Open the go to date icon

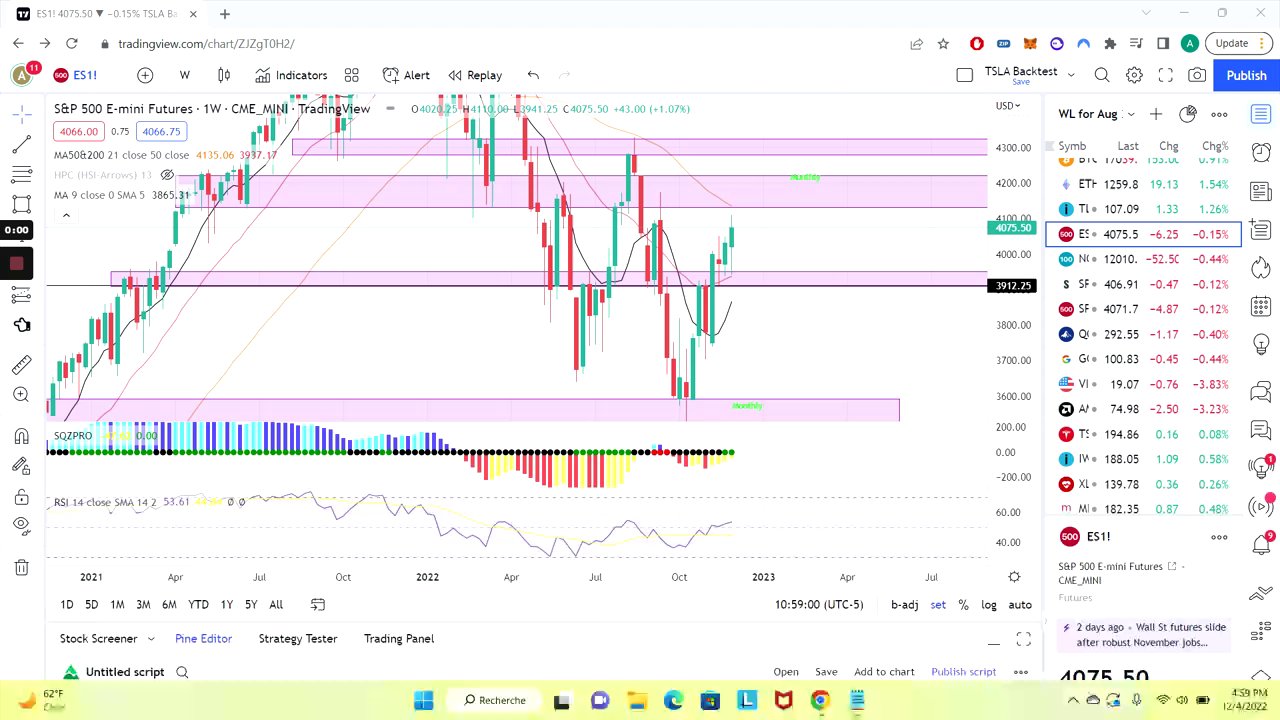(318, 604)
